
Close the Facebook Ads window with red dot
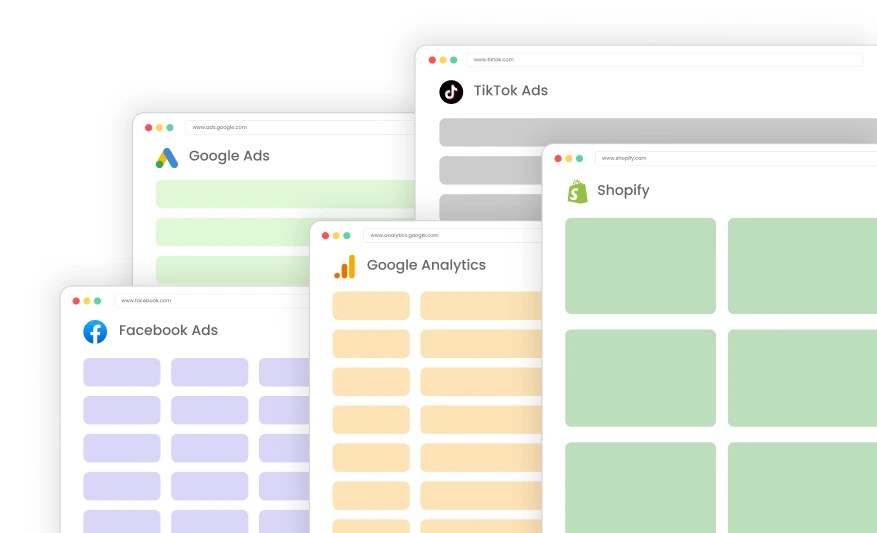pos(76,301)
